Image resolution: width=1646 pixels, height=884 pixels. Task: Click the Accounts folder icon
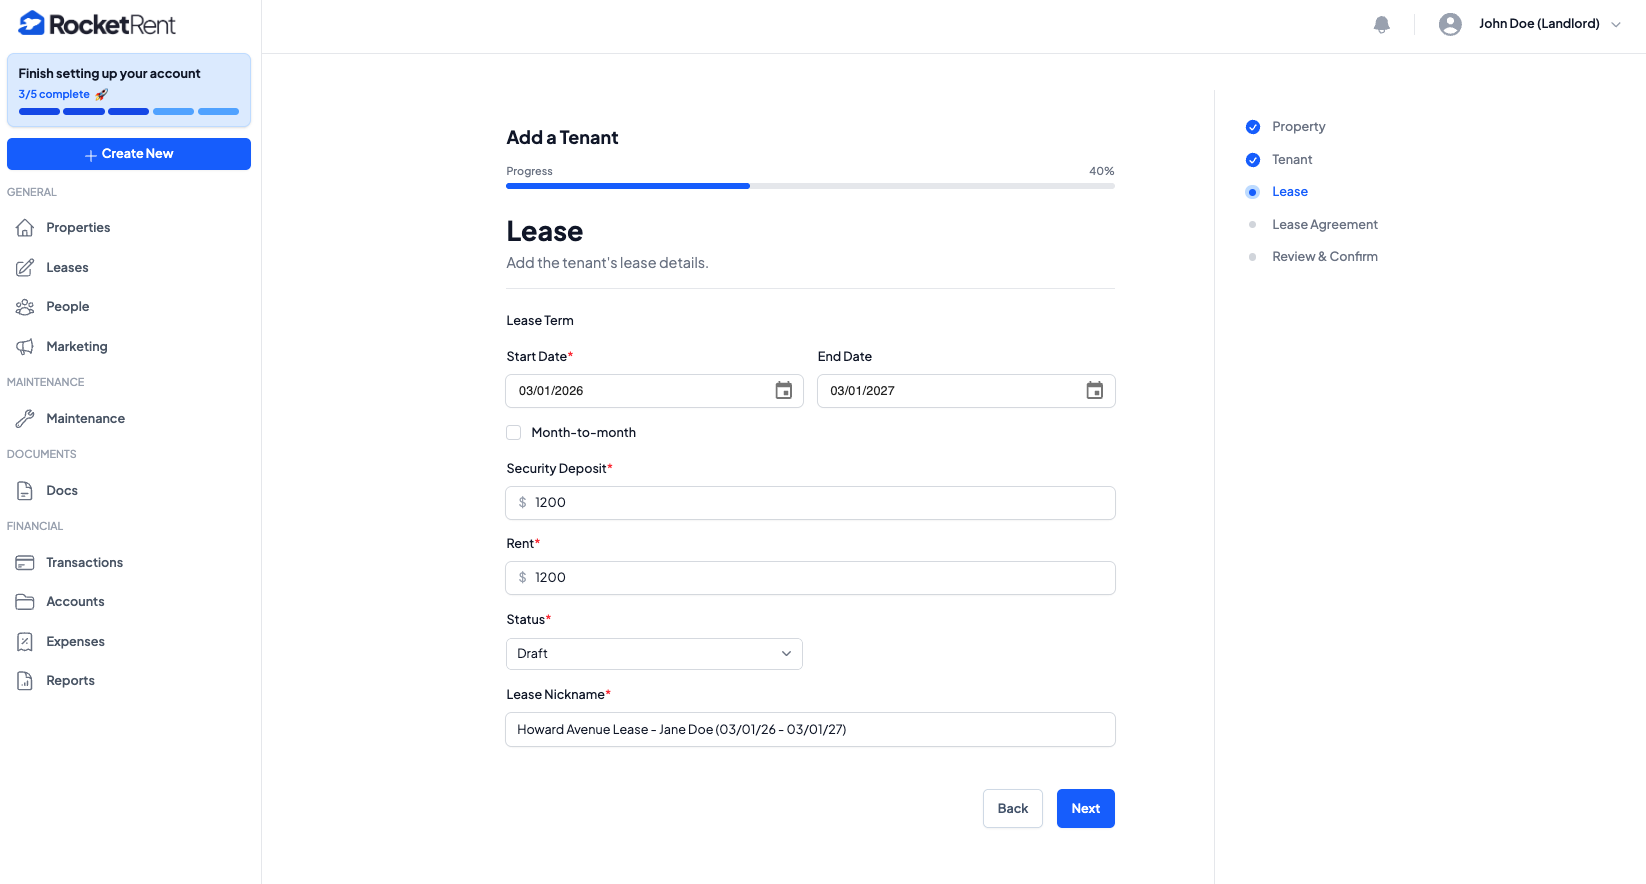(25, 602)
